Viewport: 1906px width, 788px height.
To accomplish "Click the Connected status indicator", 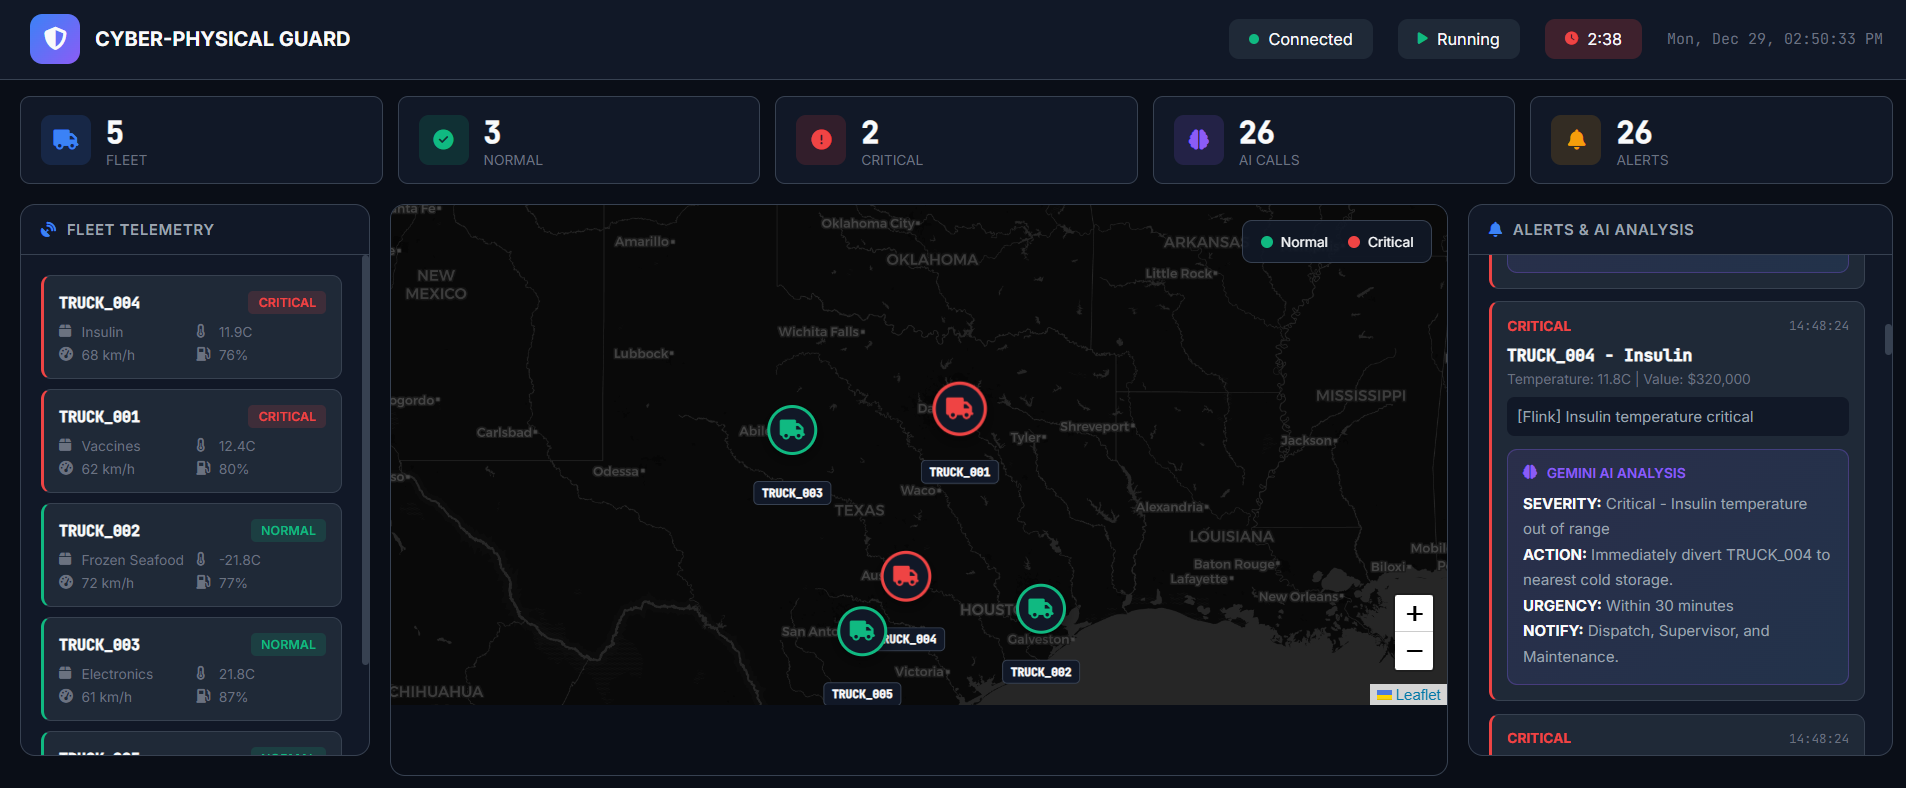I will [1300, 39].
